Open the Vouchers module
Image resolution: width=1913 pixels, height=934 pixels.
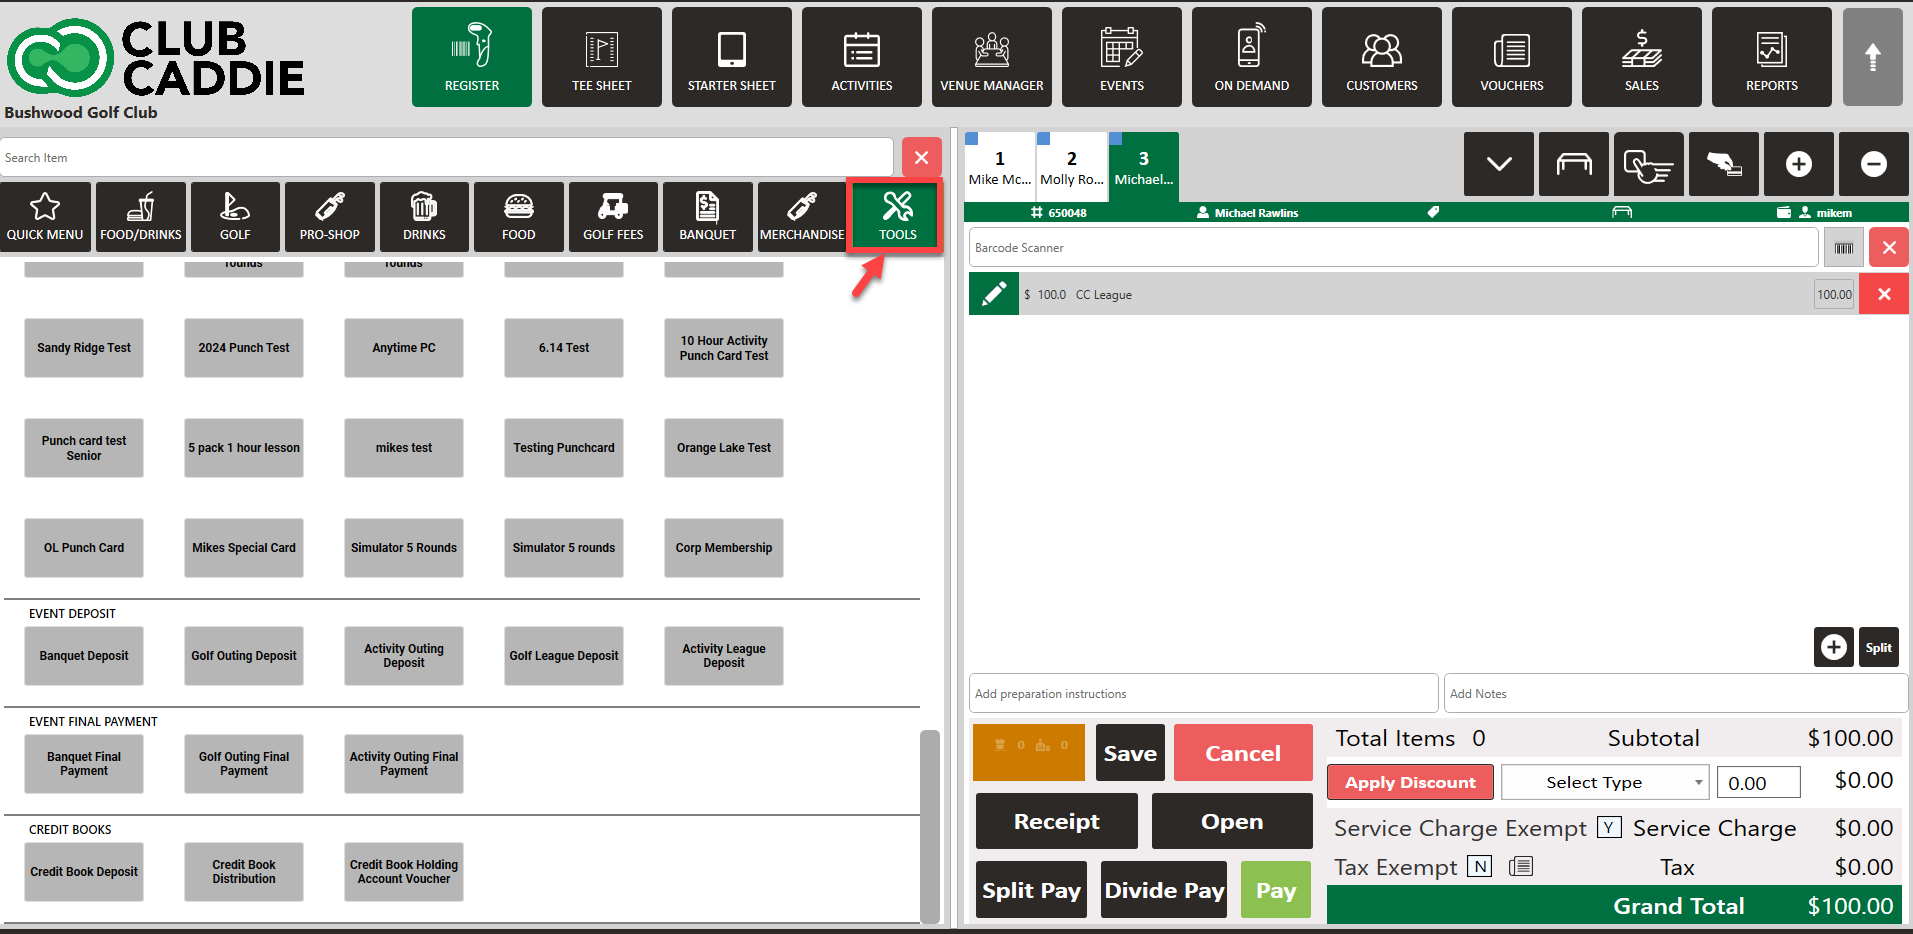click(x=1510, y=57)
